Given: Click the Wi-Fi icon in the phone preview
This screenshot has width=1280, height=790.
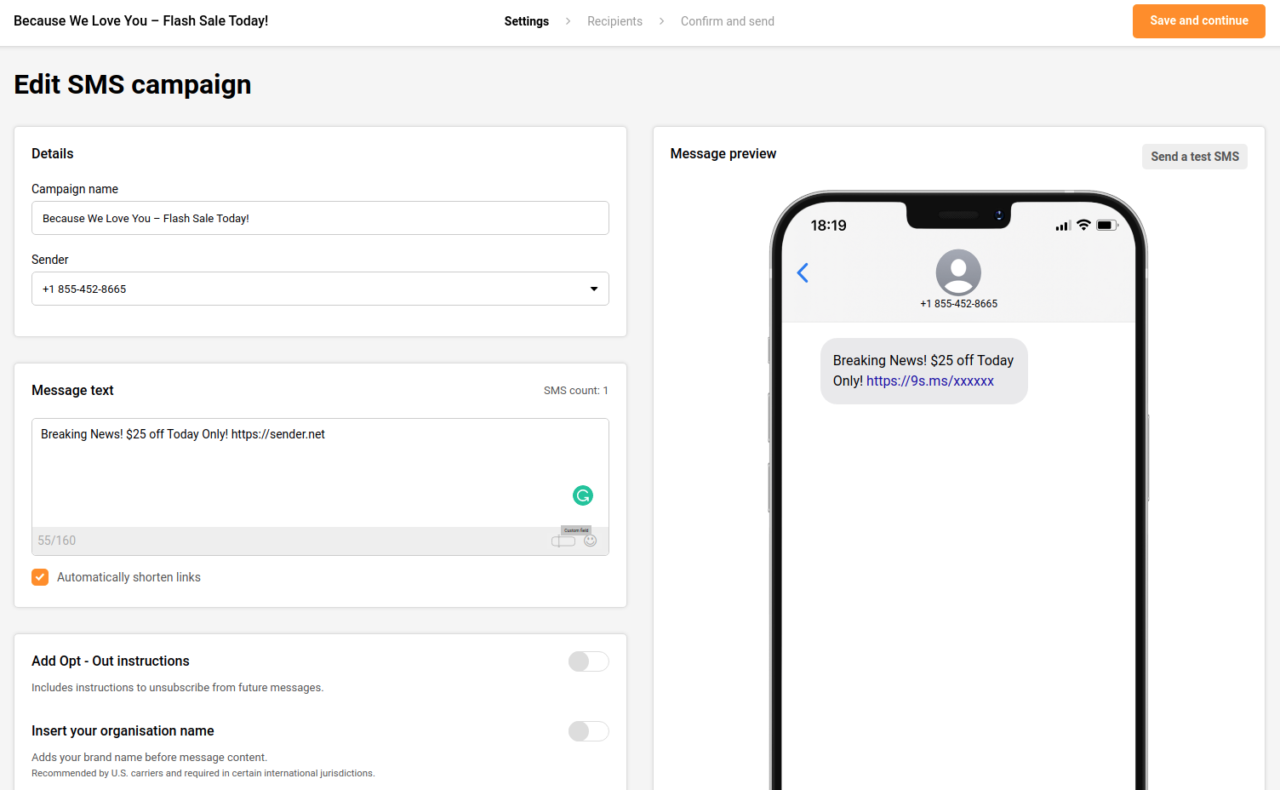Looking at the screenshot, I should (x=1083, y=225).
